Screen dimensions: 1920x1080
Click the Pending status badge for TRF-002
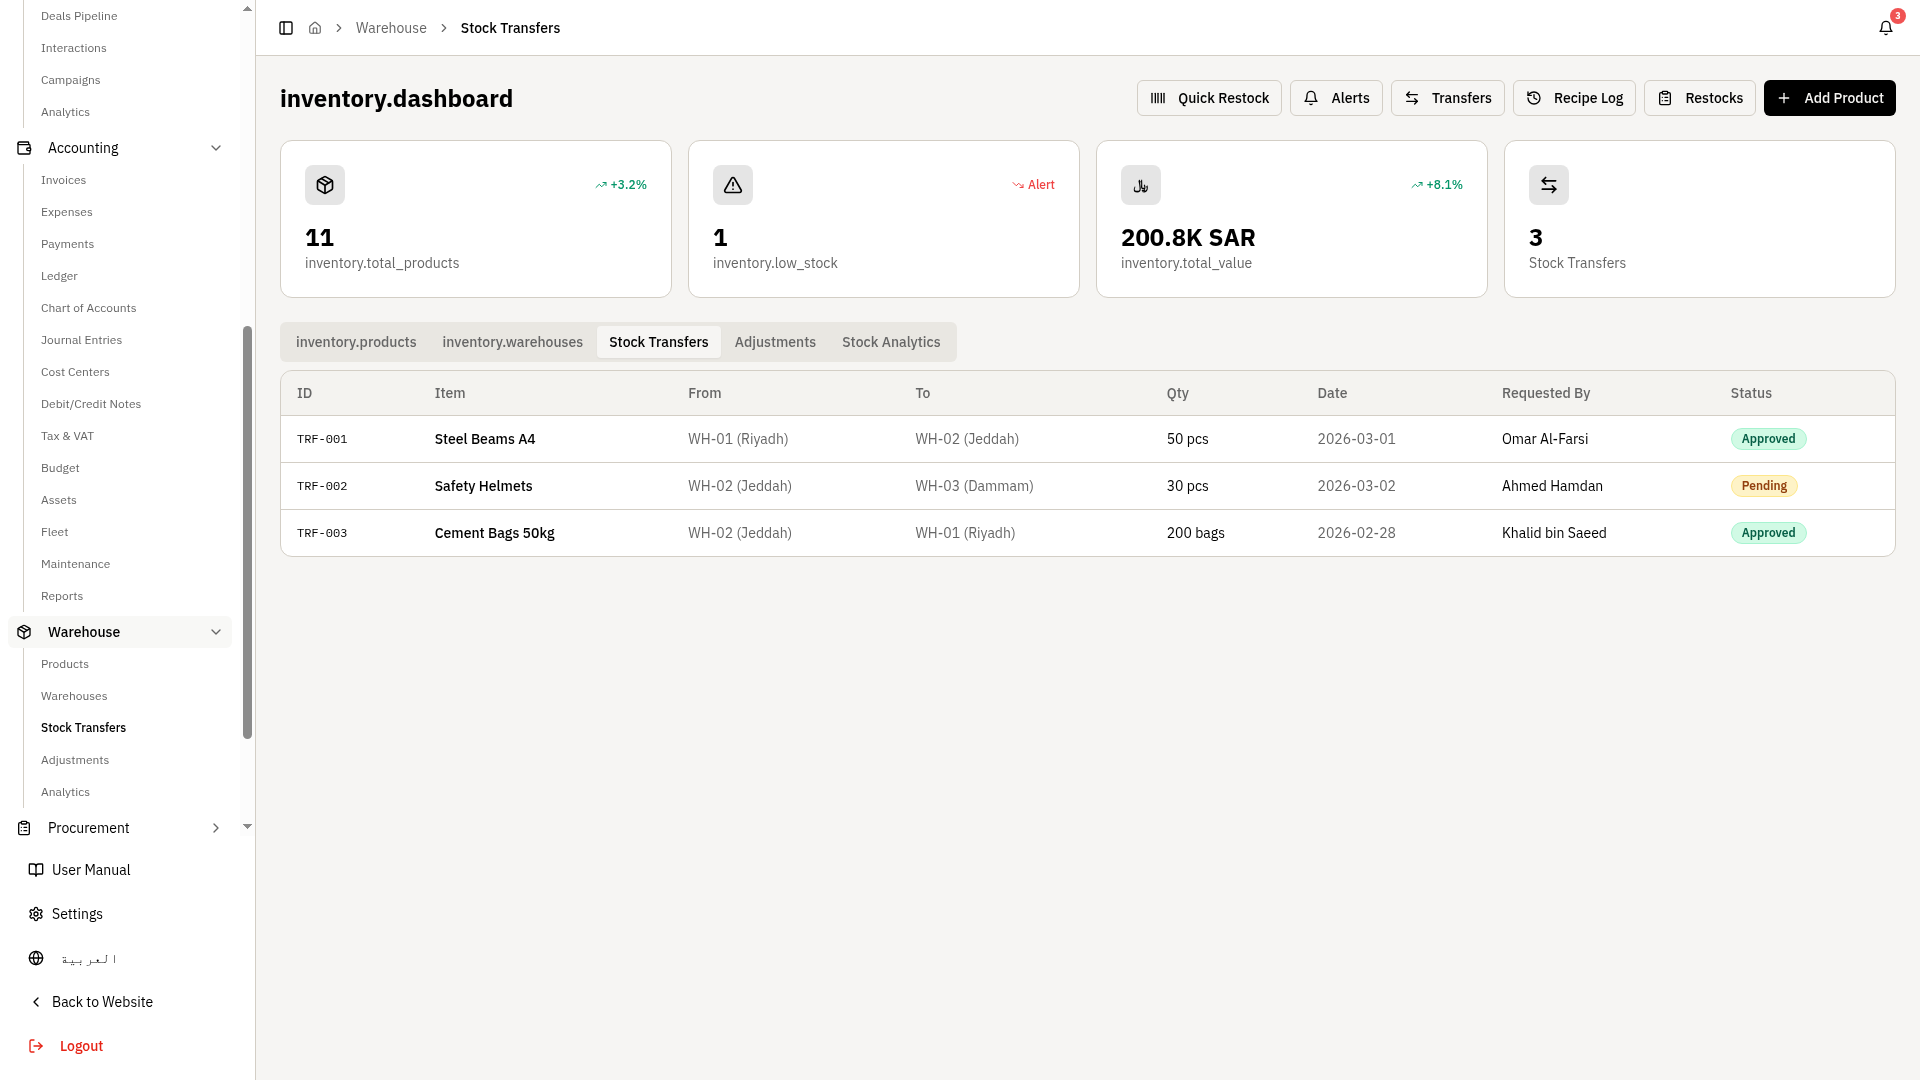[1764, 486]
